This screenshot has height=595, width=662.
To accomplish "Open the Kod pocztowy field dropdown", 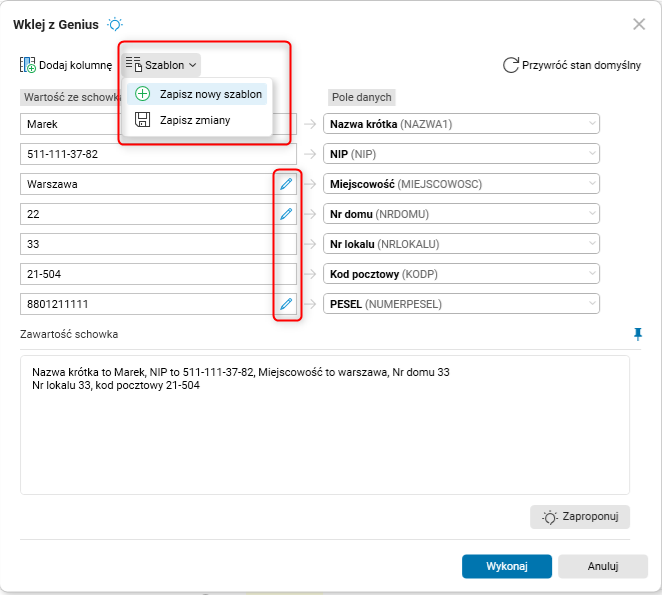I will pyautogui.click(x=593, y=274).
